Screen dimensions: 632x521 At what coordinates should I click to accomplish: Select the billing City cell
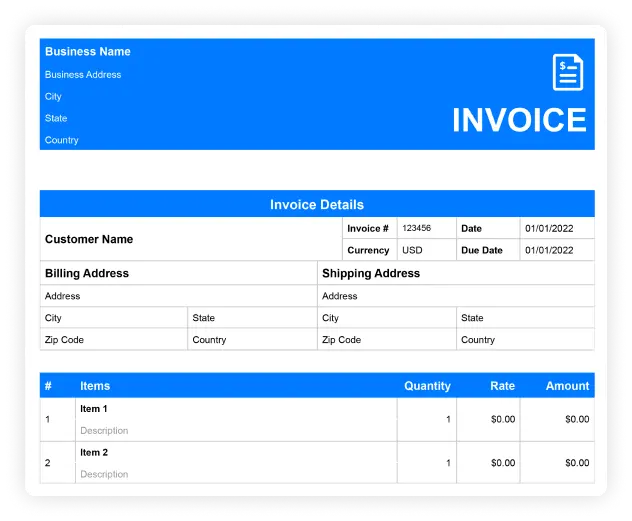pos(114,318)
